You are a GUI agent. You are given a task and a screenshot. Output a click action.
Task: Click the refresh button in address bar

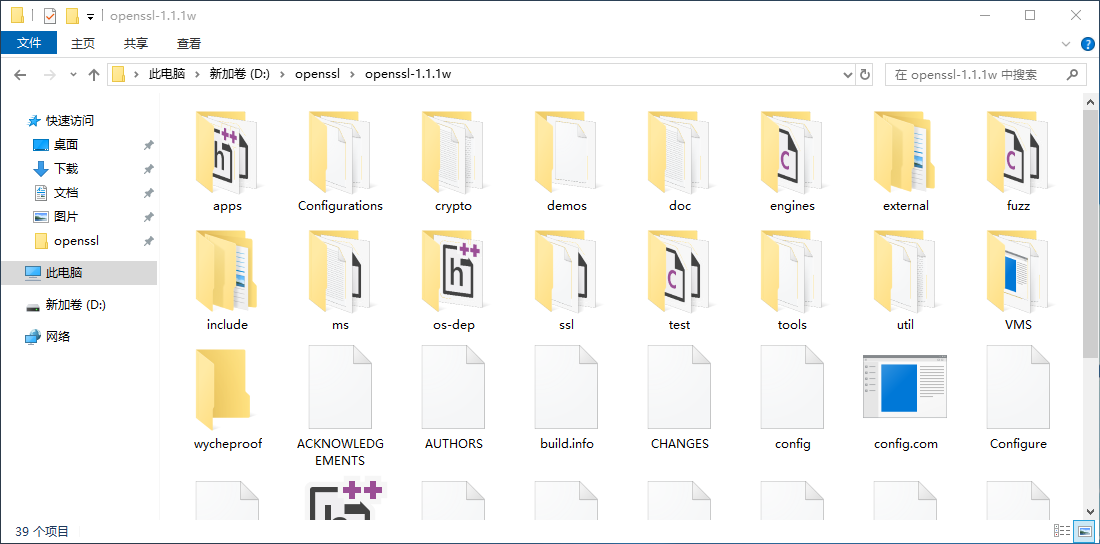click(865, 75)
